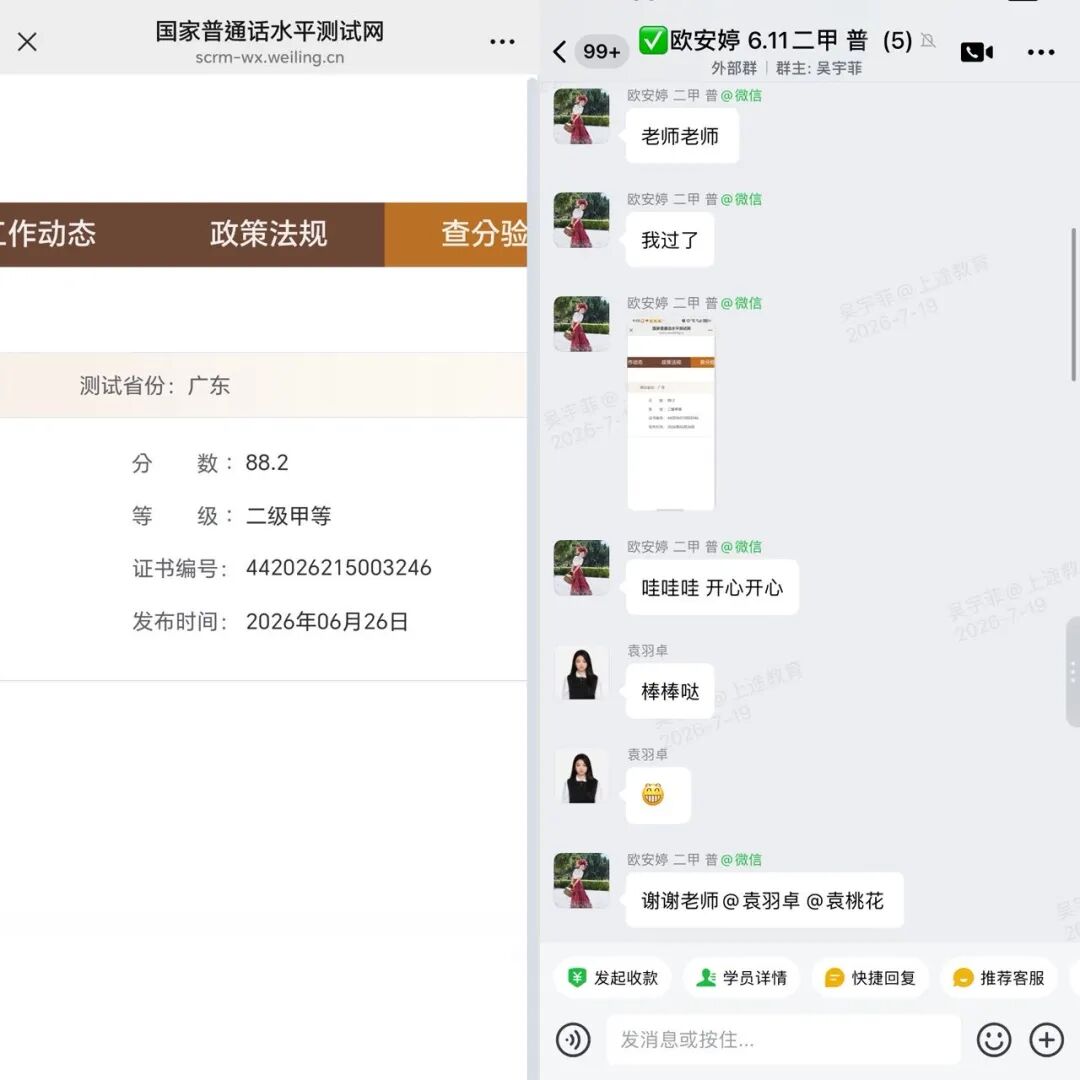
Task: Open the screenshot image sent by 欧安婷
Action: click(671, 413)
